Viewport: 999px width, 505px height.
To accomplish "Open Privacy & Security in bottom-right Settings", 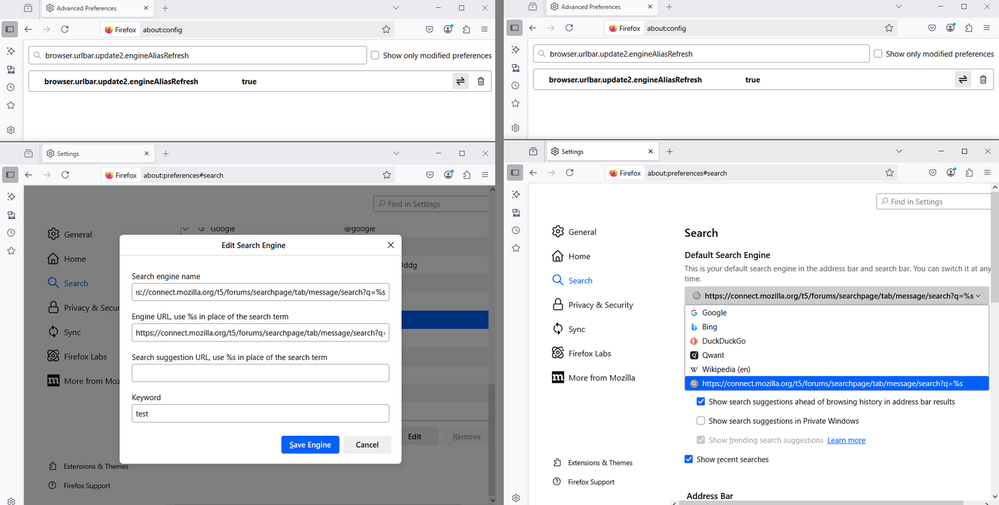I will (593, 304).
